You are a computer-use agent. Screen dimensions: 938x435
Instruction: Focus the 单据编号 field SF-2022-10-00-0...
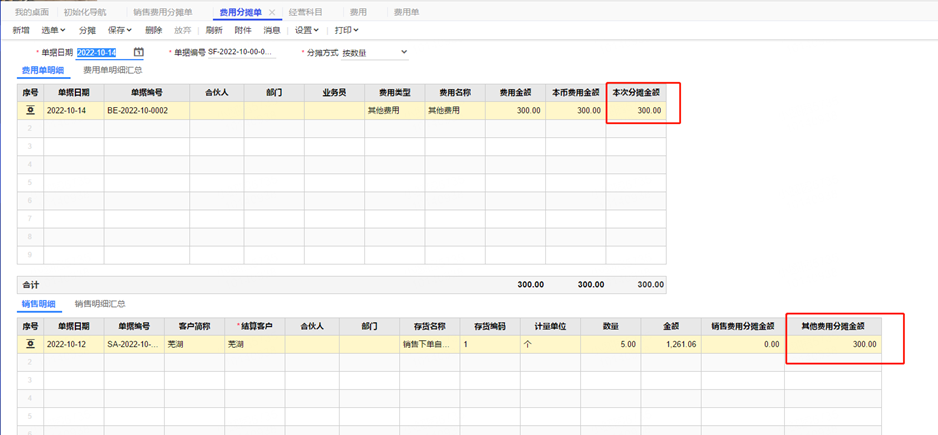(242, 53)
